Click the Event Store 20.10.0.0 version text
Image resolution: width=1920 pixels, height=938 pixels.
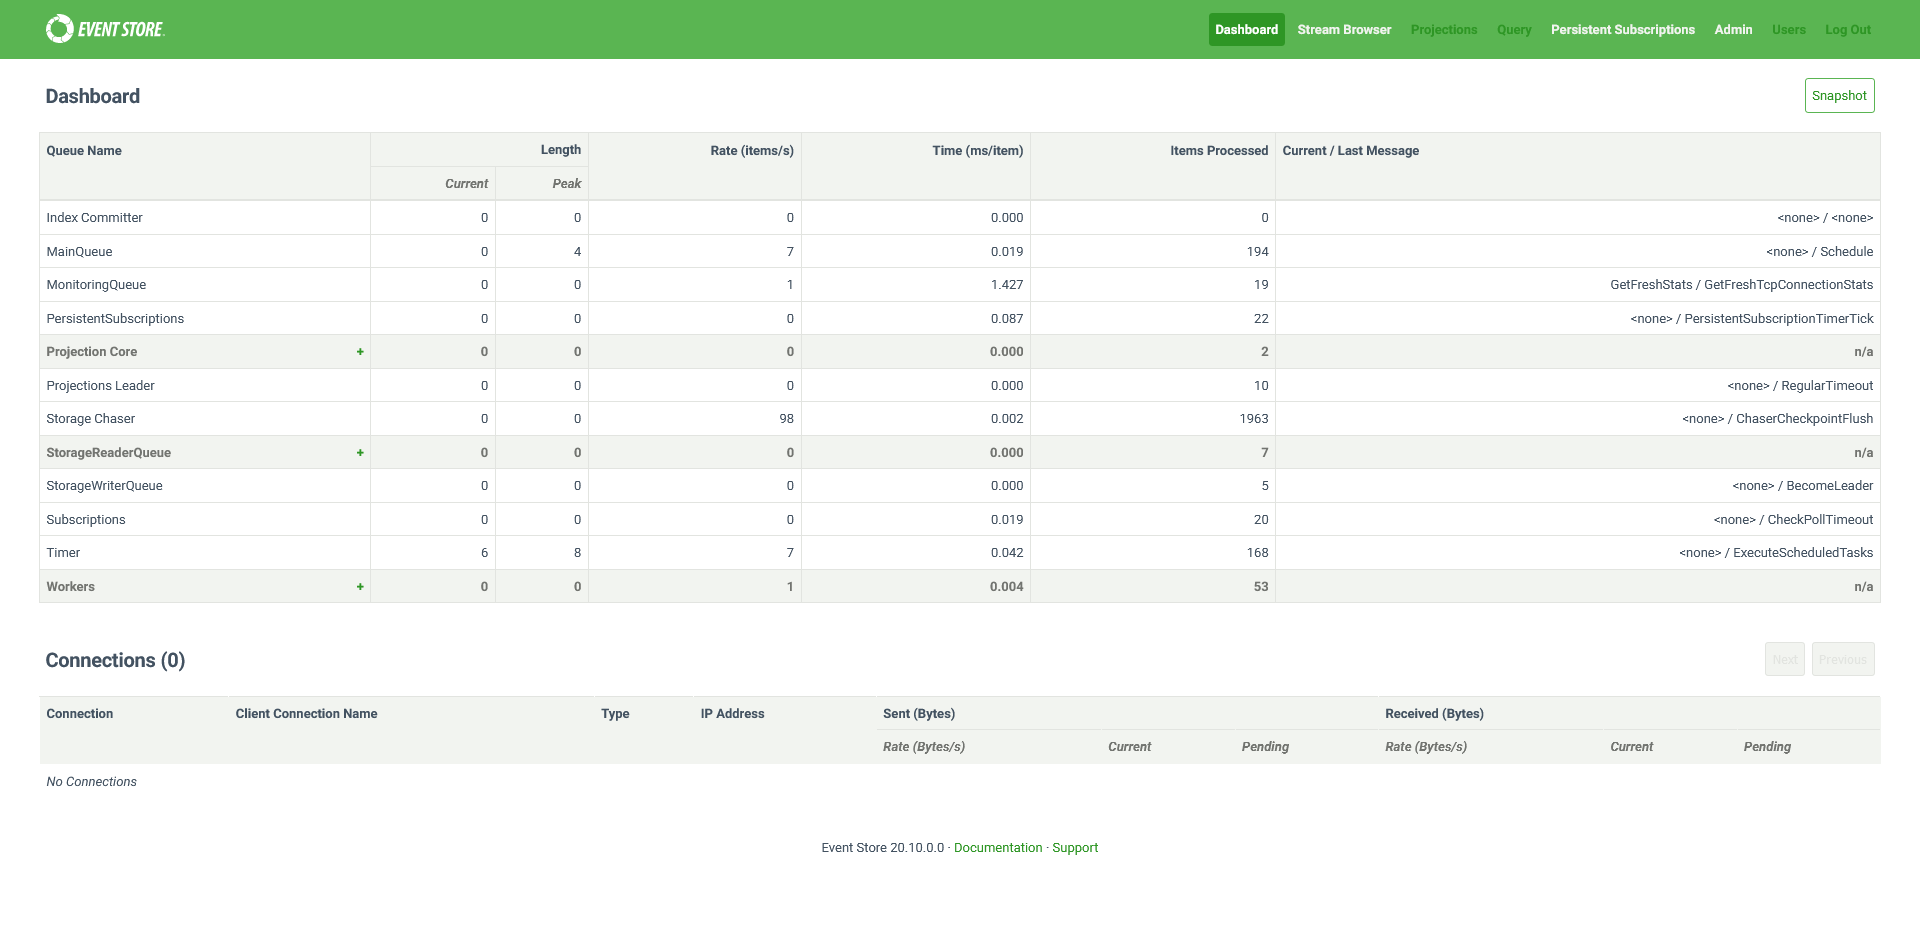click(x=882, y=848)
